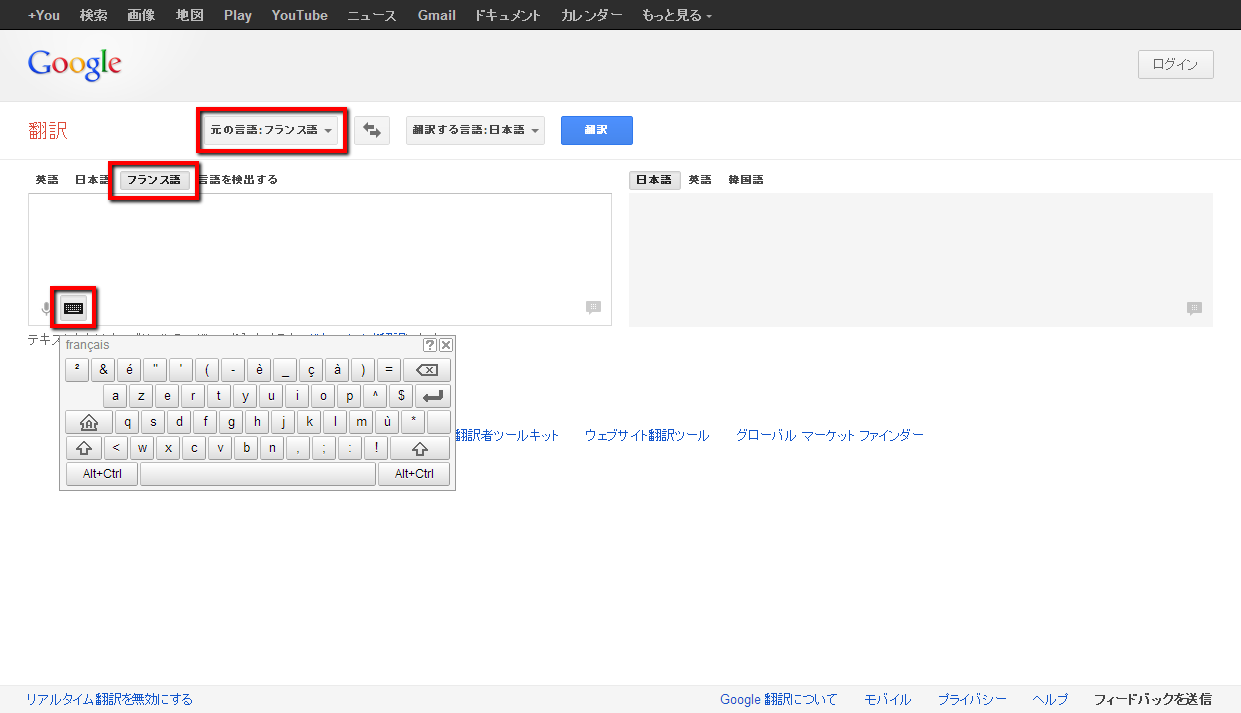Click the comment icon in translation result box
The width and height of the screenshot is (1241, 713).
(1194, 309)
